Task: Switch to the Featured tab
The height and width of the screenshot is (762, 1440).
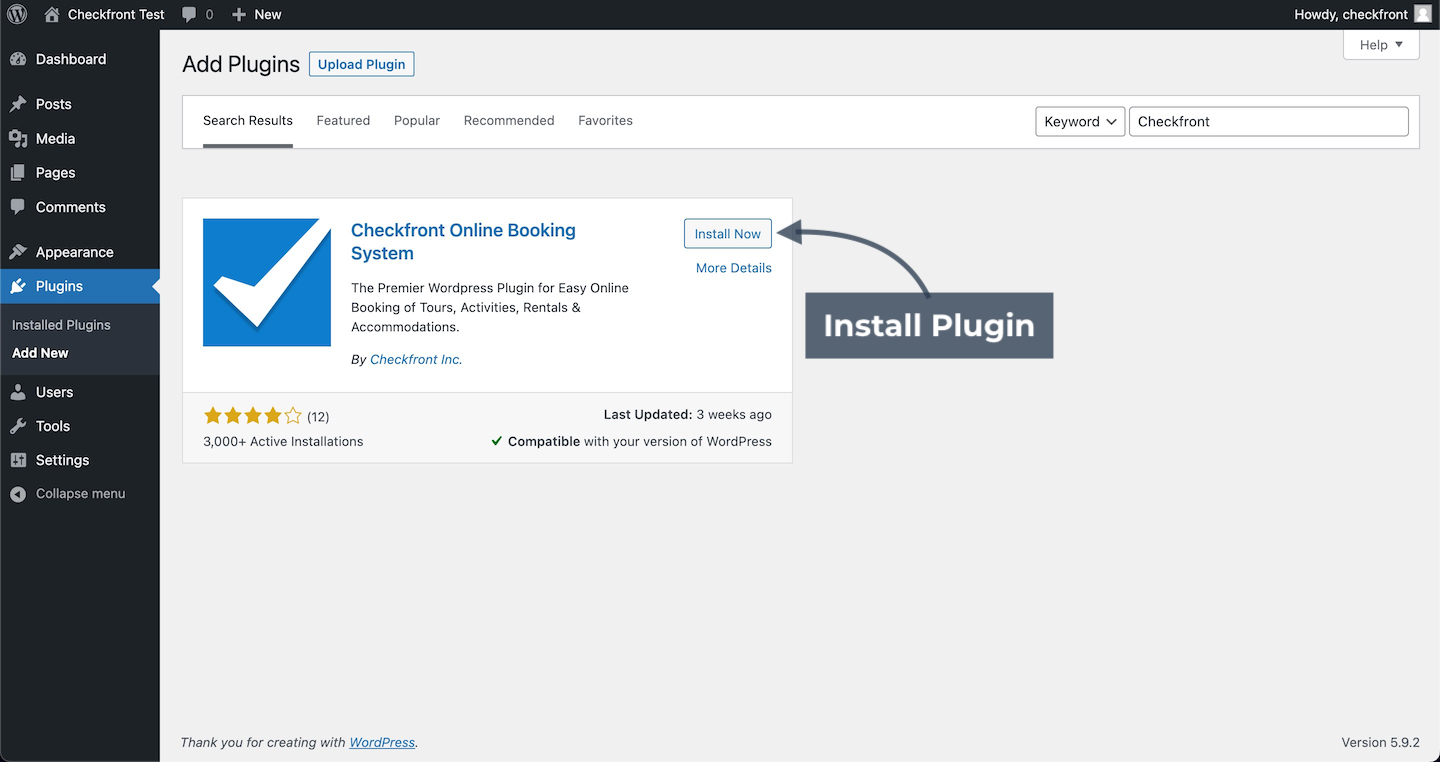Action: tap(343, 121)
